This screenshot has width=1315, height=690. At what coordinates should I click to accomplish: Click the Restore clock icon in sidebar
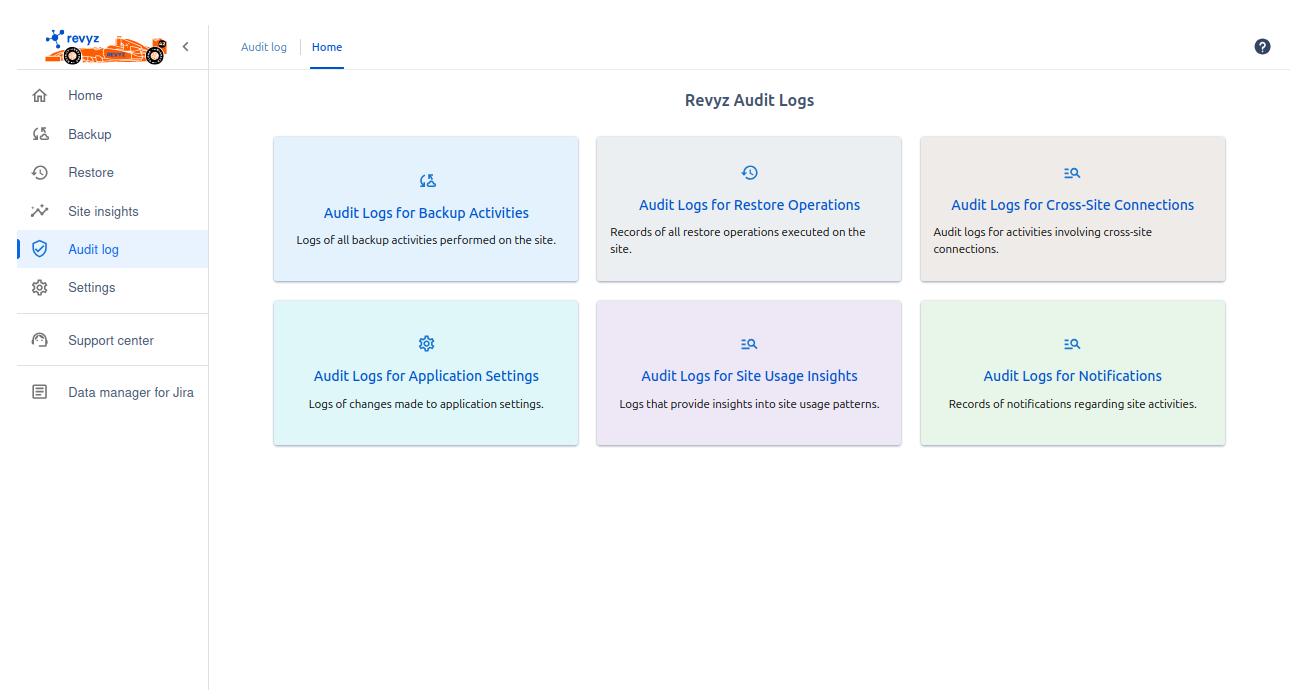(x=40, y=173)
